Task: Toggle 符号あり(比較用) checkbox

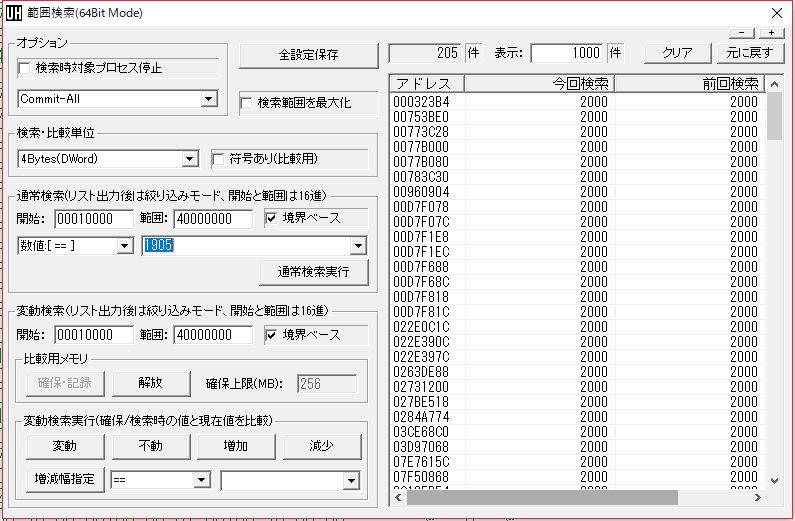Action: click(218, 159)
